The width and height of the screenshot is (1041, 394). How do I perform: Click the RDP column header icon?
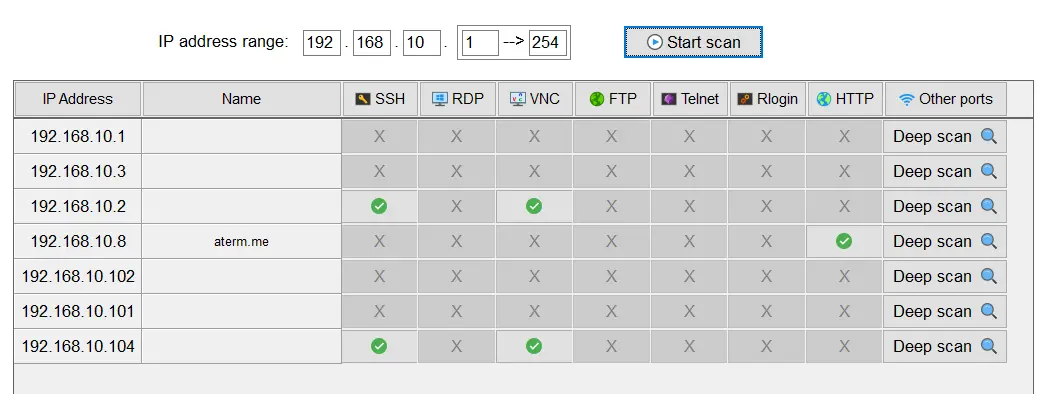[440, 99]
